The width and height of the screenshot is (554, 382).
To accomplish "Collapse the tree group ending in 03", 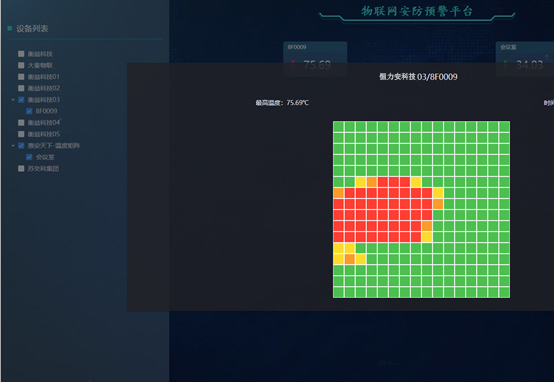I will pos(13,100).
